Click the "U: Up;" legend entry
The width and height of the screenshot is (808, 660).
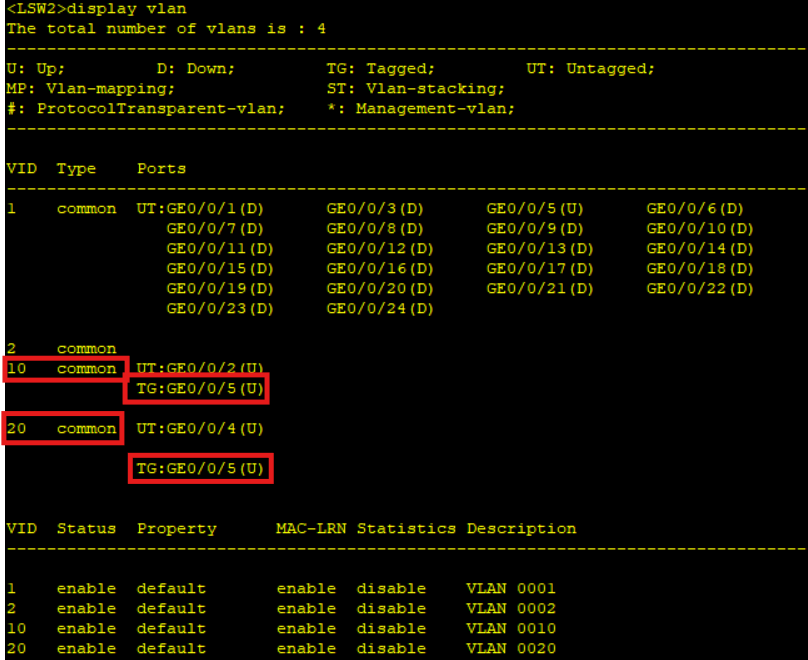tap(36, 69)
